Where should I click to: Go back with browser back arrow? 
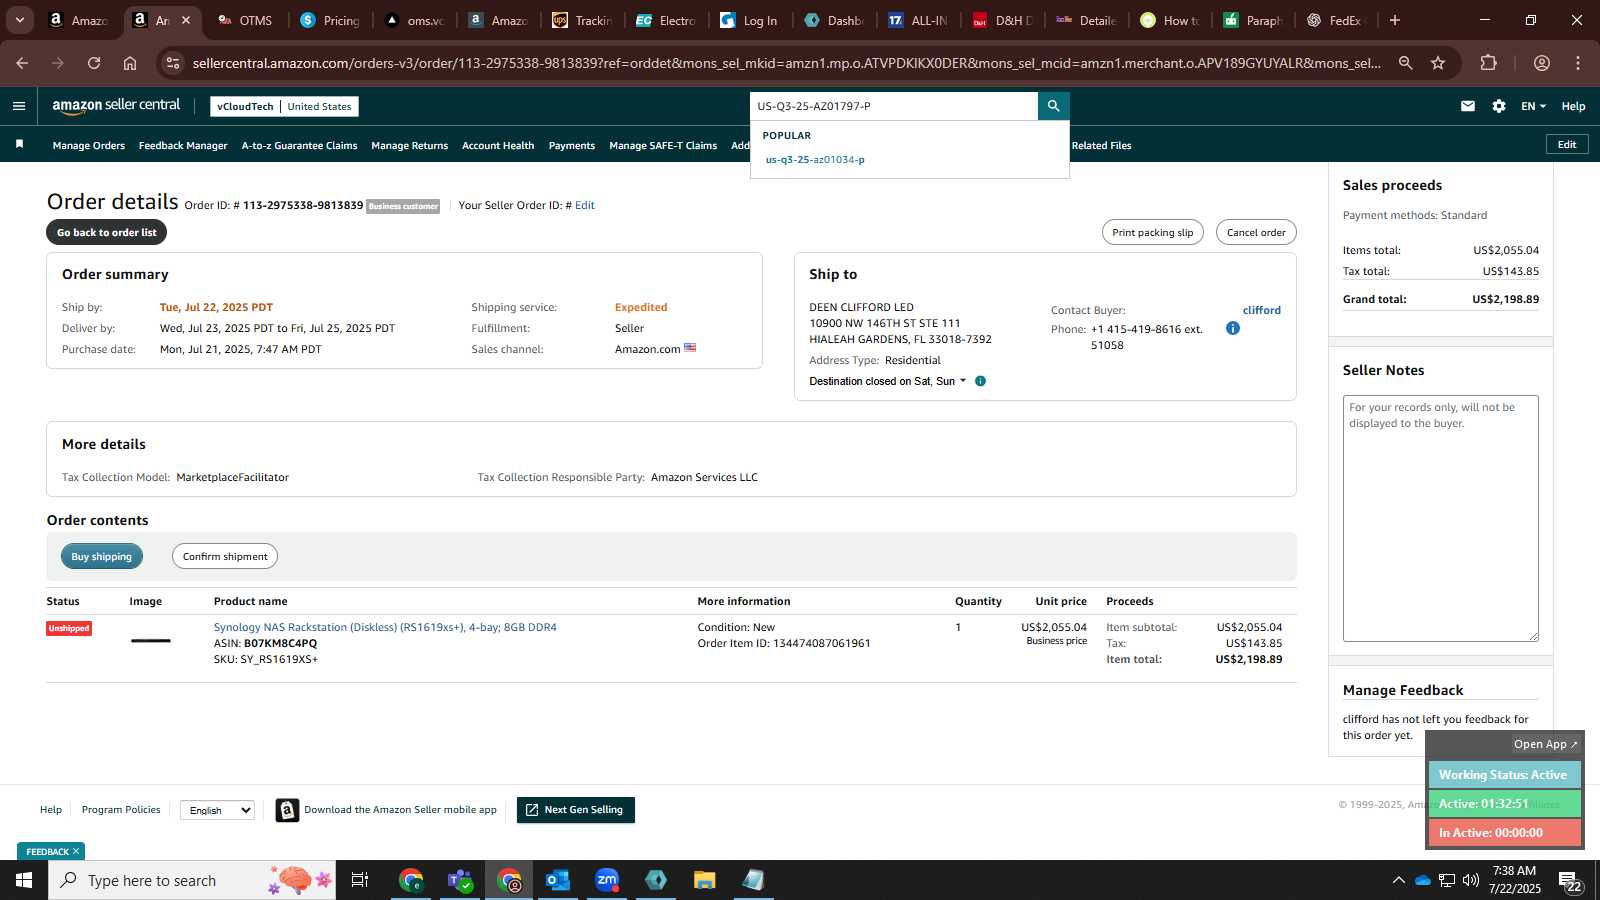22,63
